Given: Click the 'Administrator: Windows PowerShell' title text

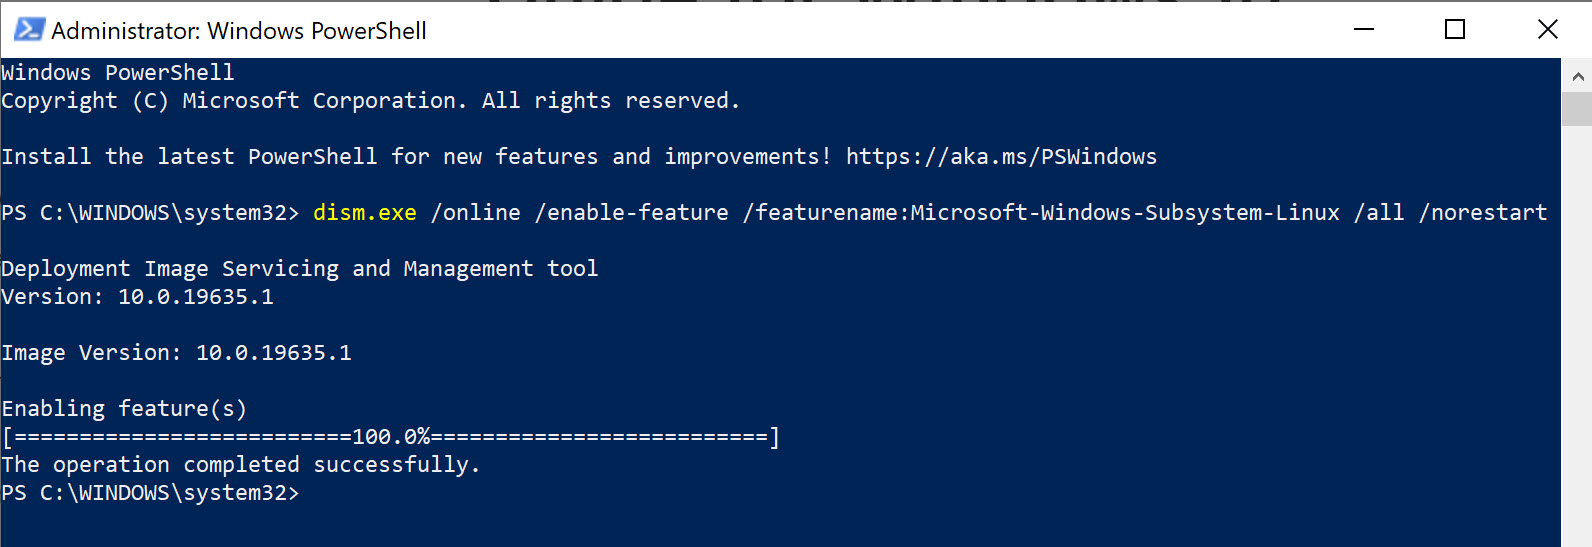Looking at the screenshot, I should pyautogui.click(x=239, y=31).
